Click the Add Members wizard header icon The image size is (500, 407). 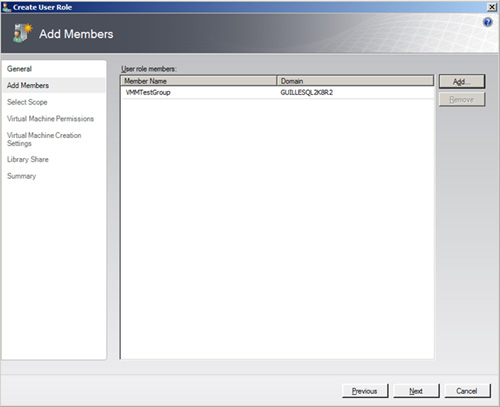(x=22, y=33)
